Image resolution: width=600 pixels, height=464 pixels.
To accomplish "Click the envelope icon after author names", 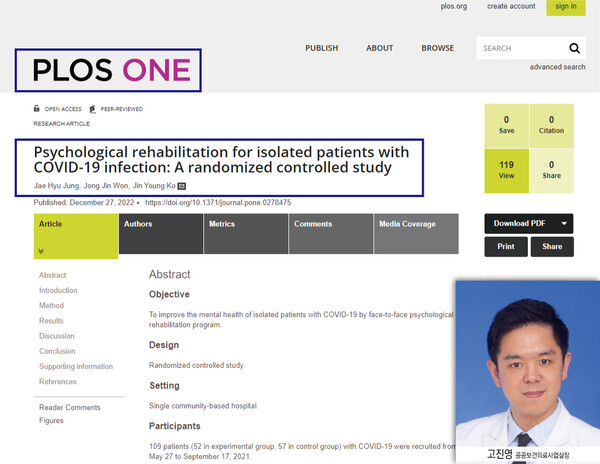I will (x=182, y=186).
